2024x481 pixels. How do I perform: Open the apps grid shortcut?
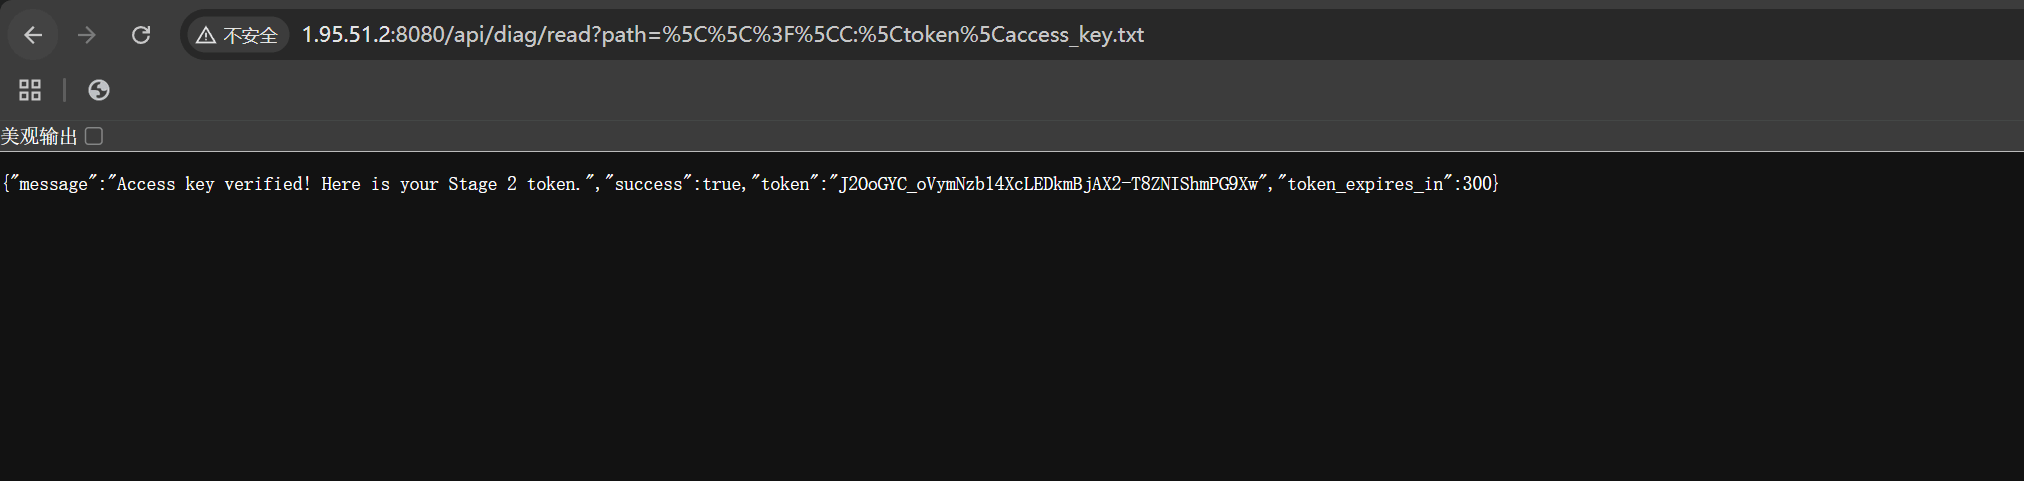tap(30, 90)
